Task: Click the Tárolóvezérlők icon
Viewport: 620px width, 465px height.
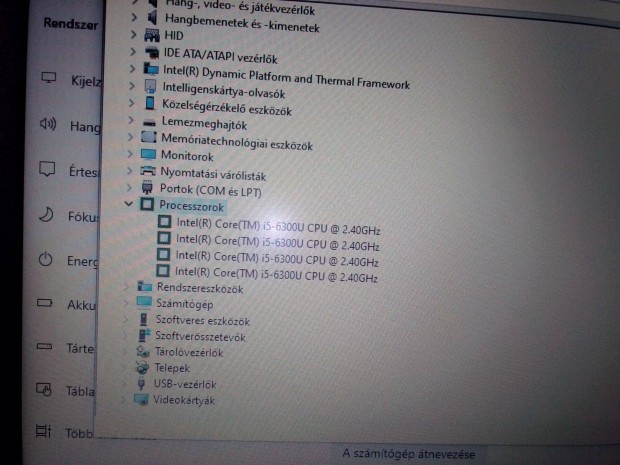Action: click(143, 351)
